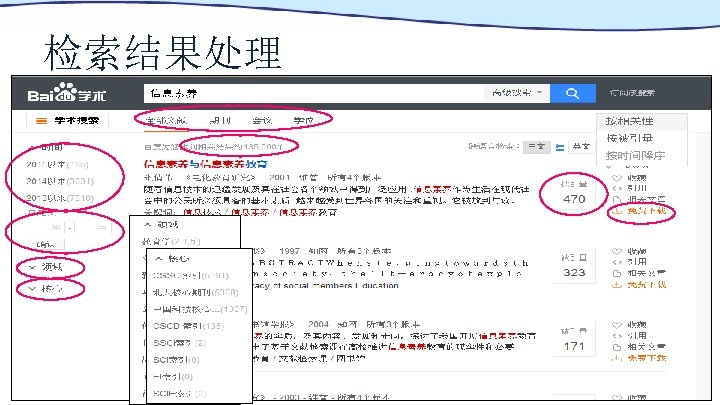Select 教育学 in the 领域 popup
Screen dimensions: 720x405
pos(171,241)
